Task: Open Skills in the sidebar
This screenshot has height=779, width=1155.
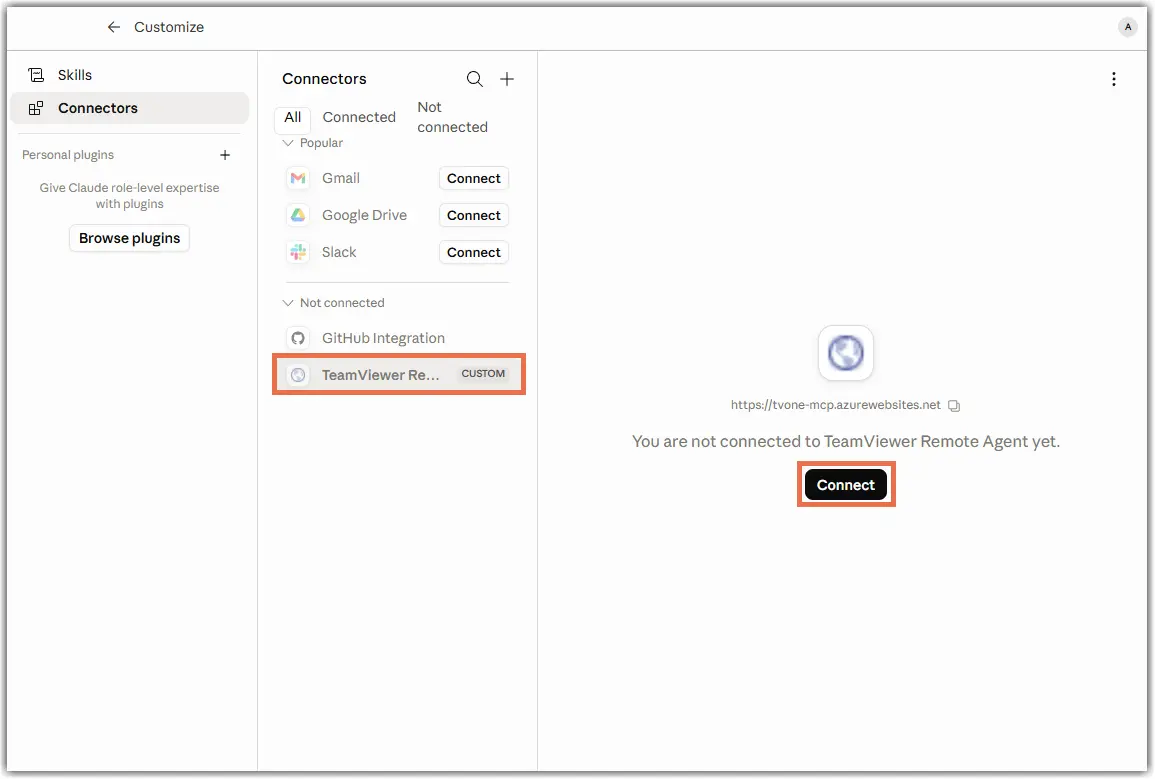Action: 130,75
